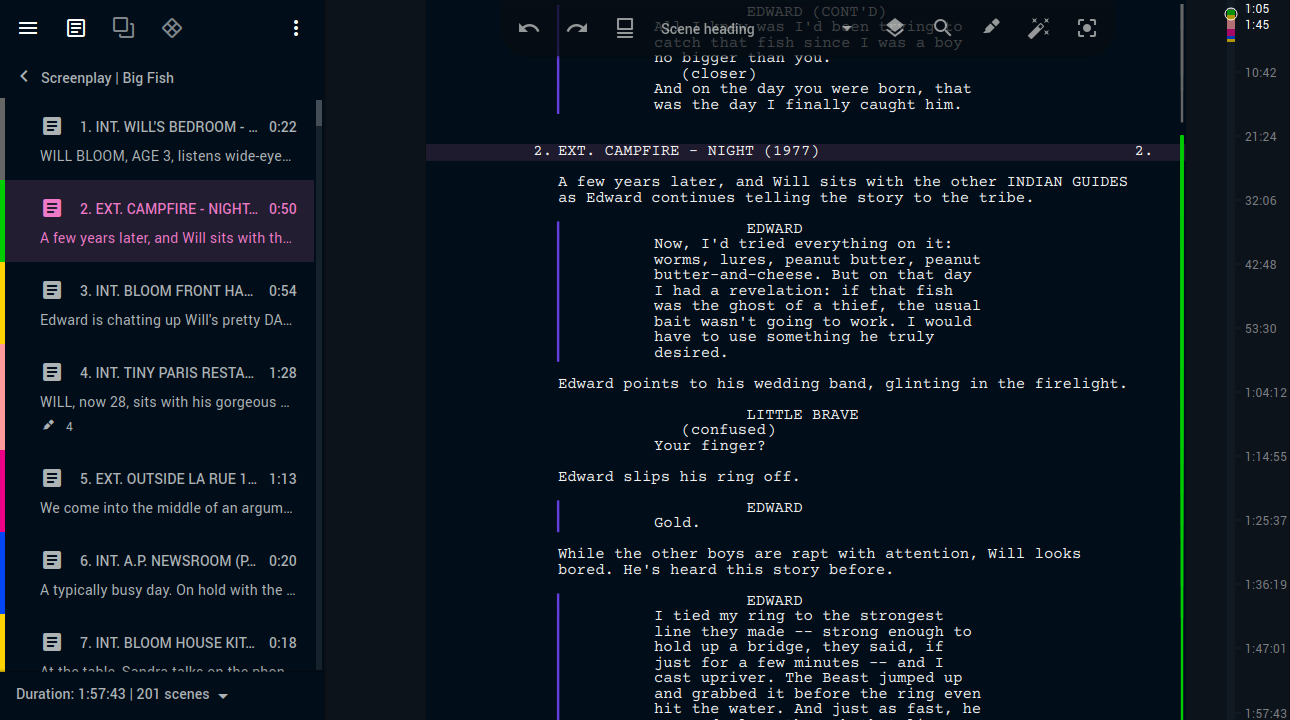Open the diamond-shaped structure view icon

[172, 28]
